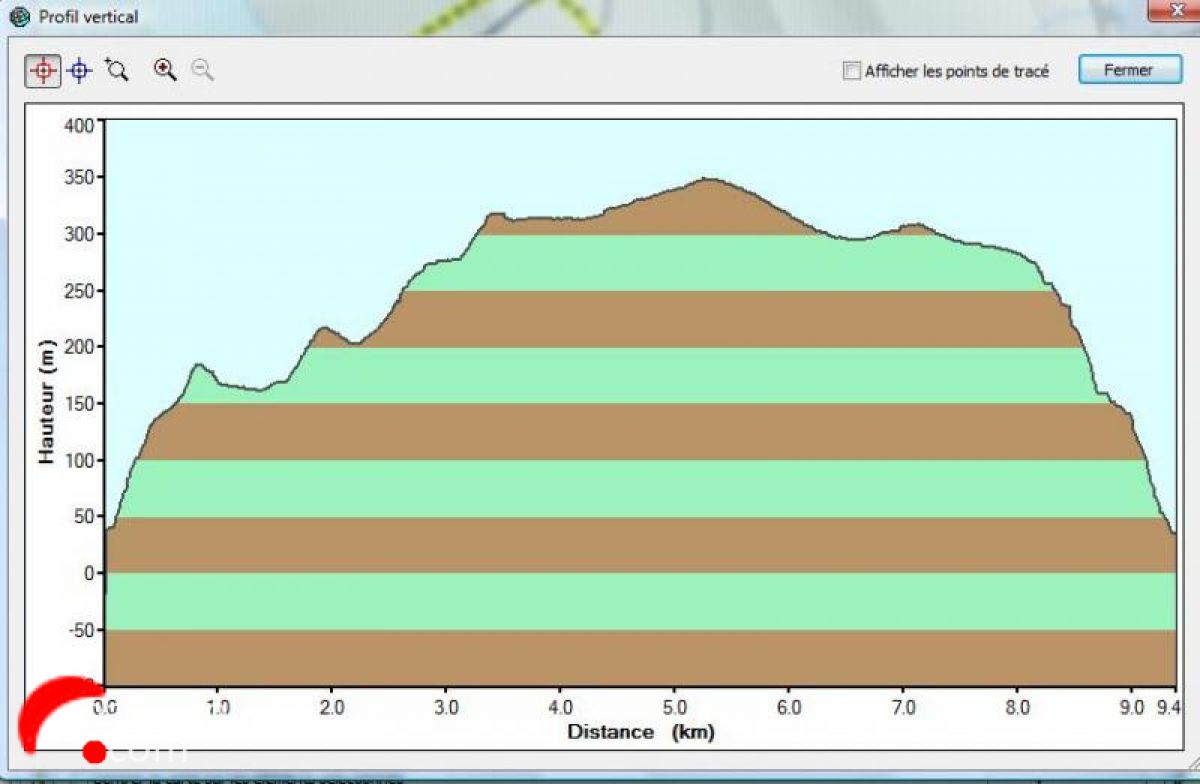Select the red crosshair cursor tool
The width and height of the screenshot is (1200, 784).
click(42, 70)
